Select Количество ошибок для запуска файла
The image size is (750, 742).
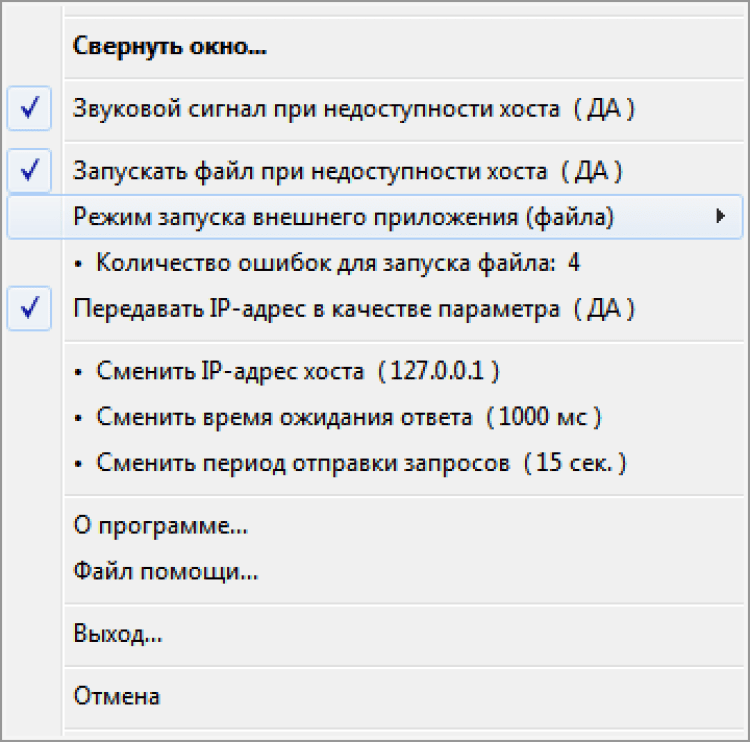pyautogui.click(x=338, y=264)
